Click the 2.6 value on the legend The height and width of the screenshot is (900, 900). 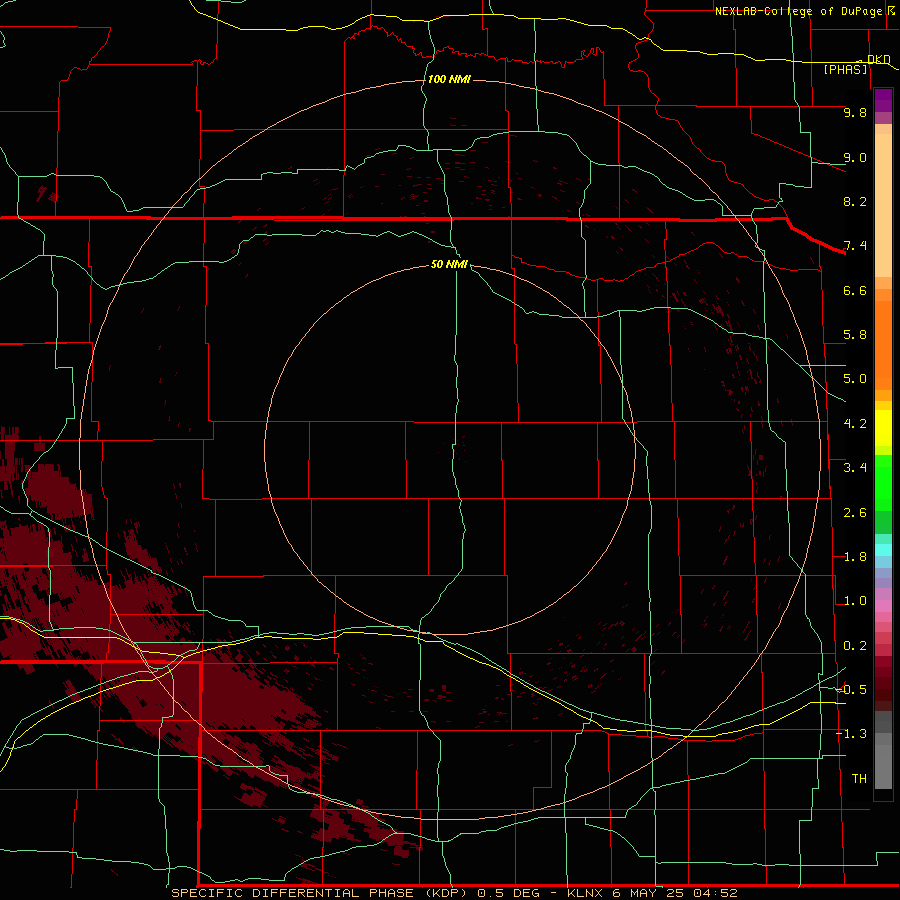855,513
